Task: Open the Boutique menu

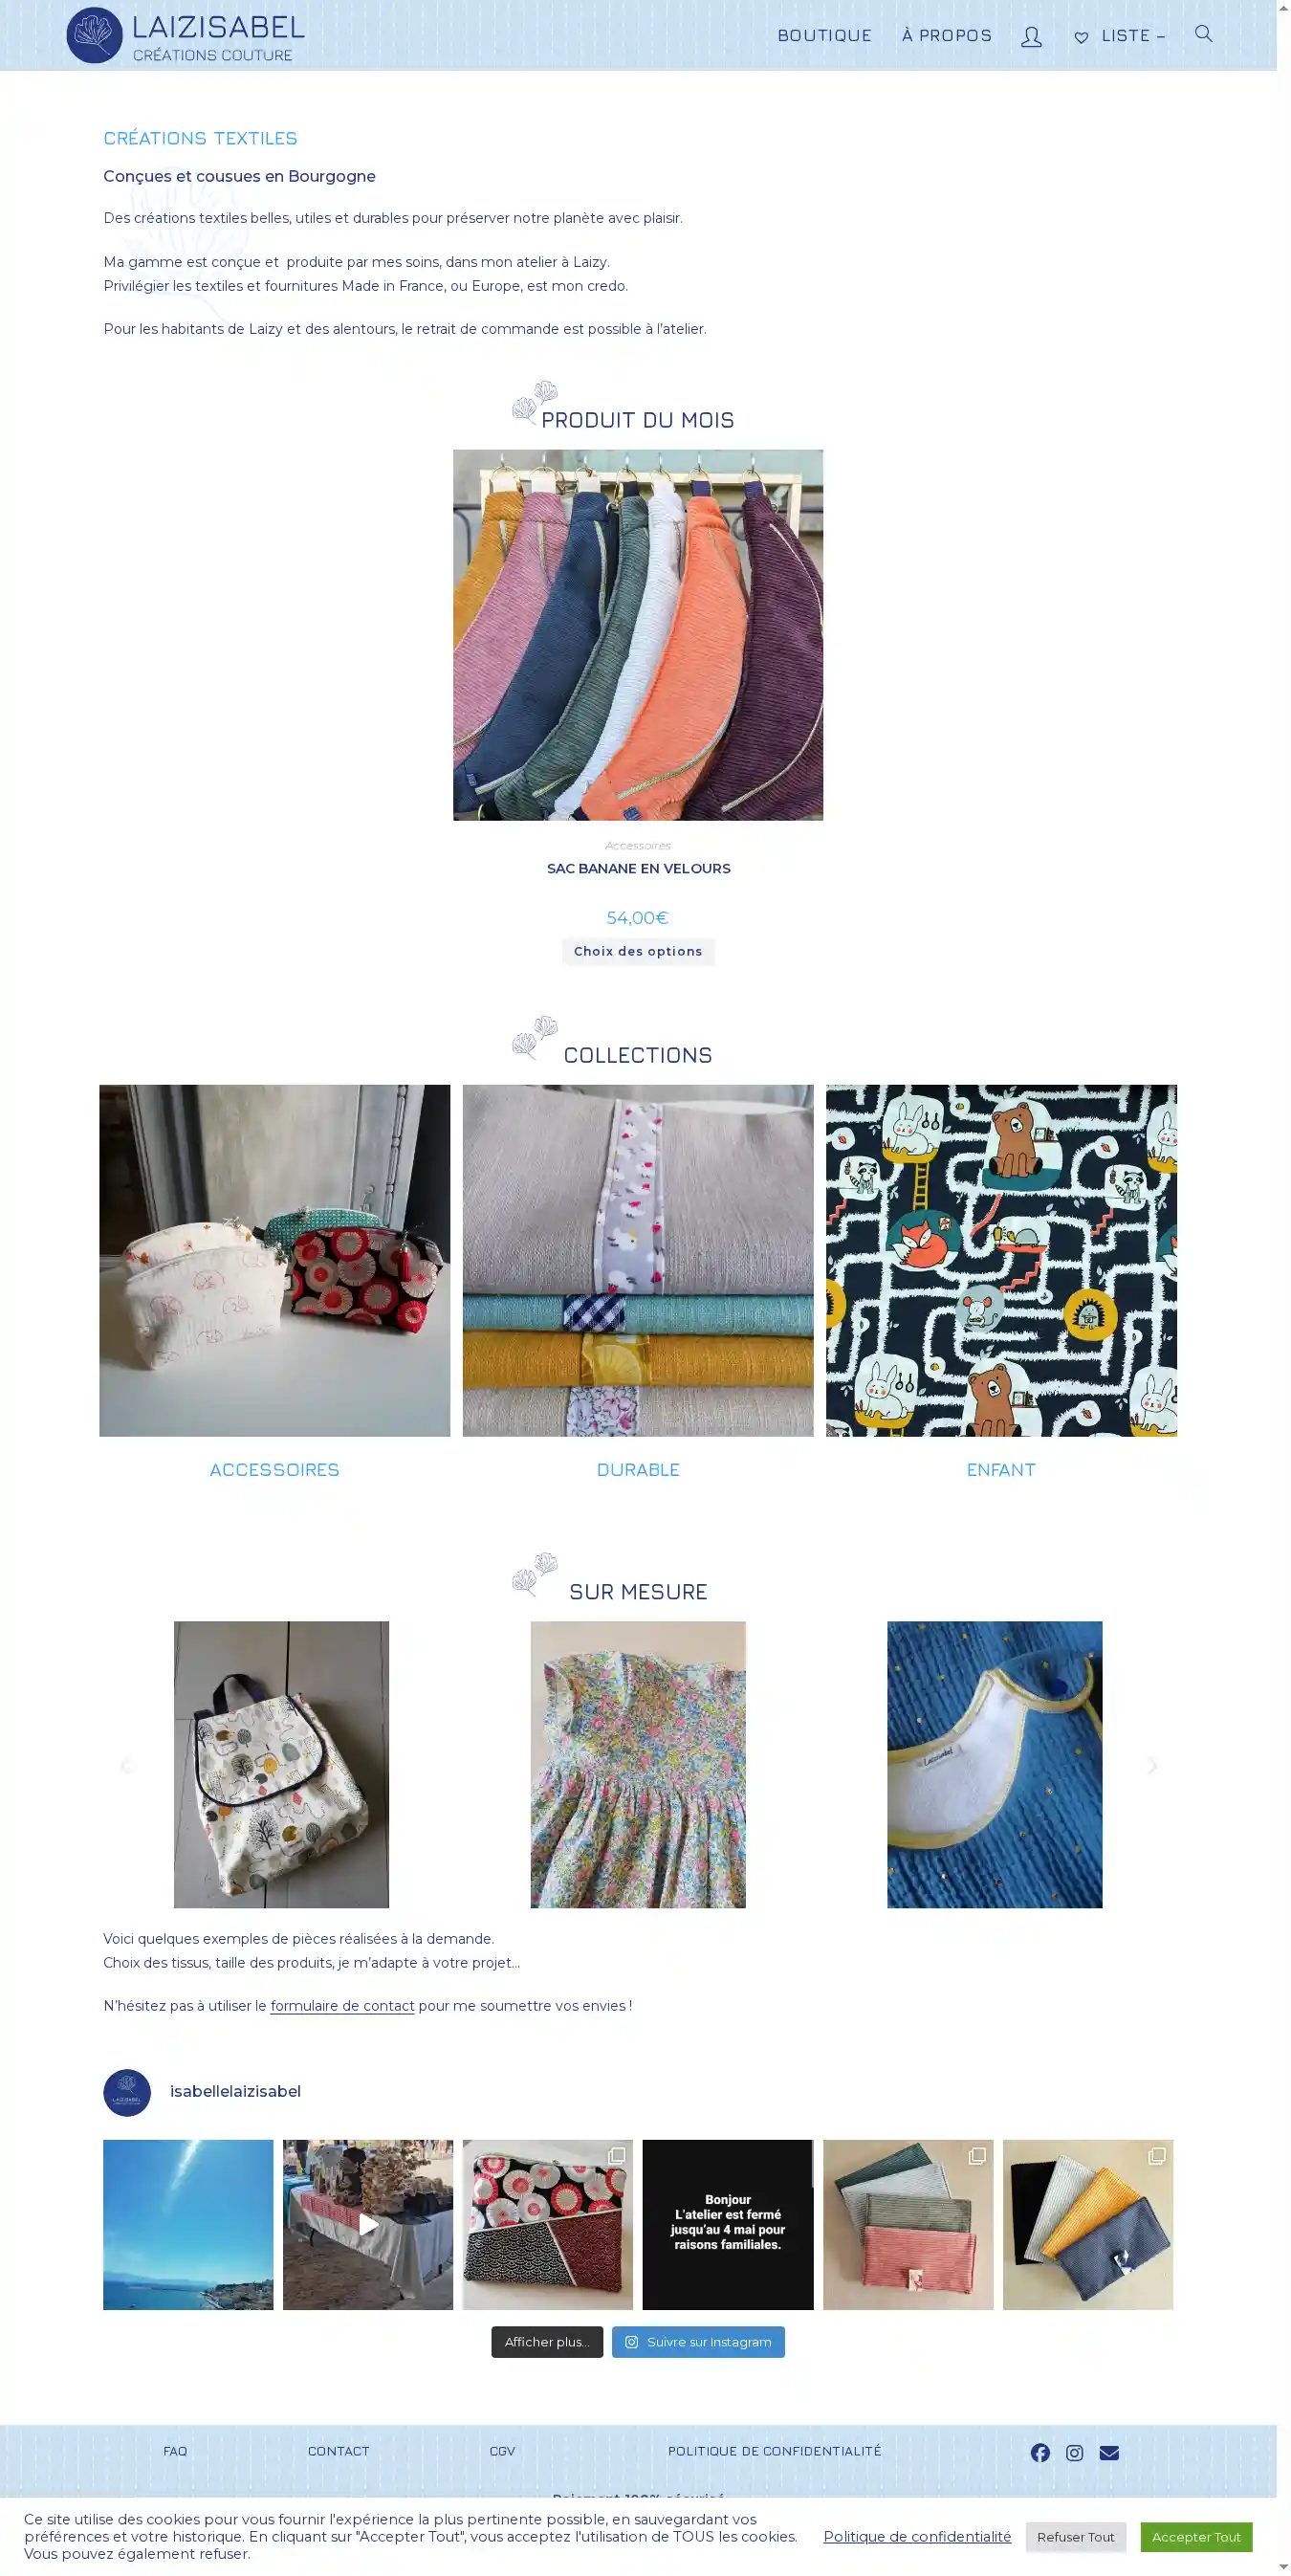Action: pyautogui.click(x=824, y=36)
